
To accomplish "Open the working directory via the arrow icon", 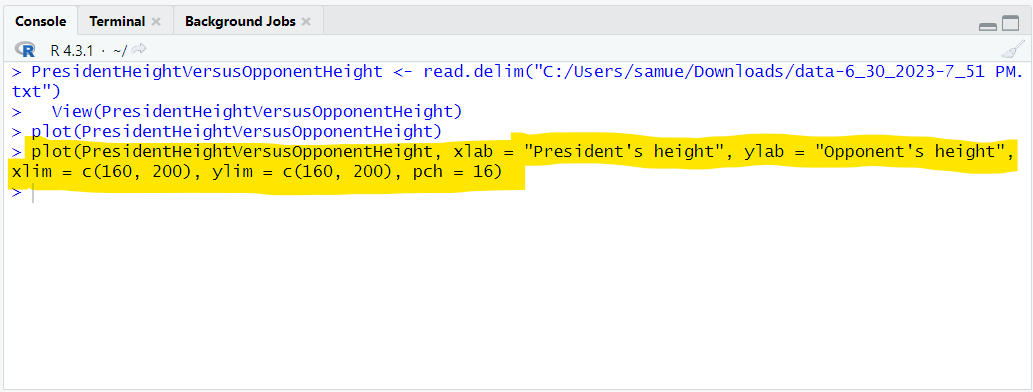I will coord(138,49).
